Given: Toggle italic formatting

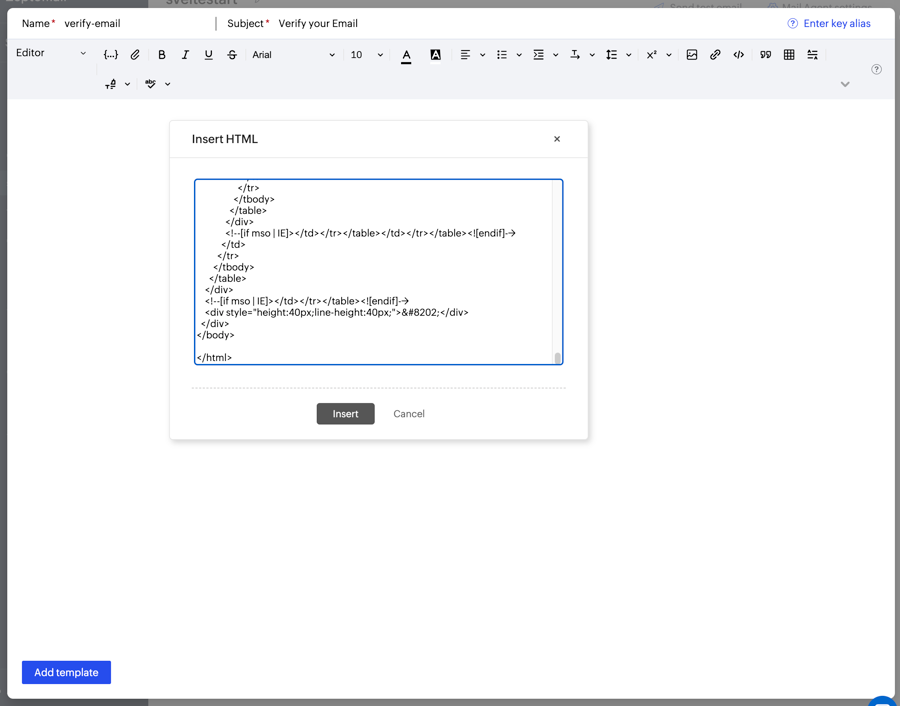Looking at the screenshot, I should (185, 55).
